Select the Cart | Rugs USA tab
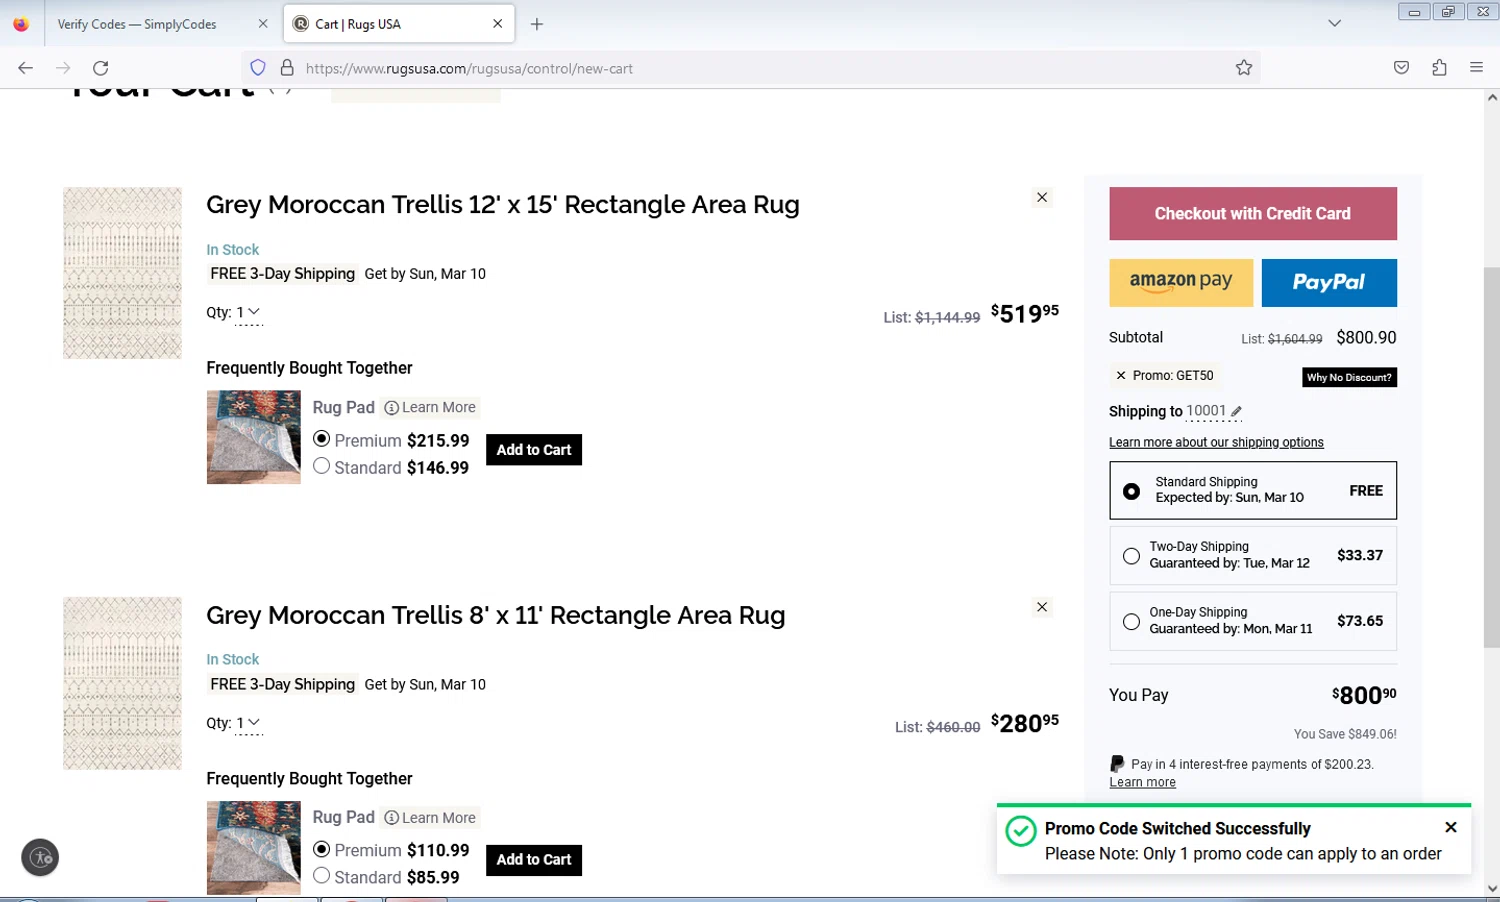This screenshot has width=1500, height=902. [x=399, y=24]
